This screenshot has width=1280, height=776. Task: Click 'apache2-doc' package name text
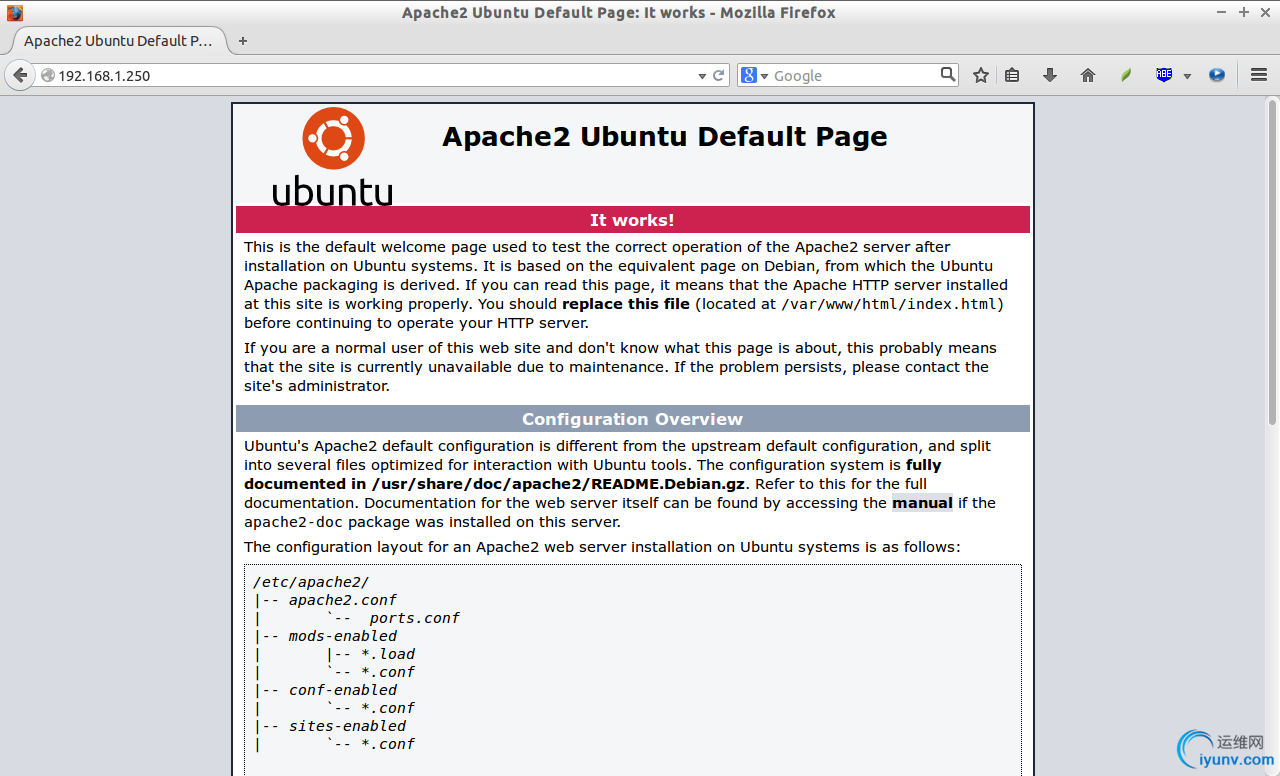coord(293,522)
